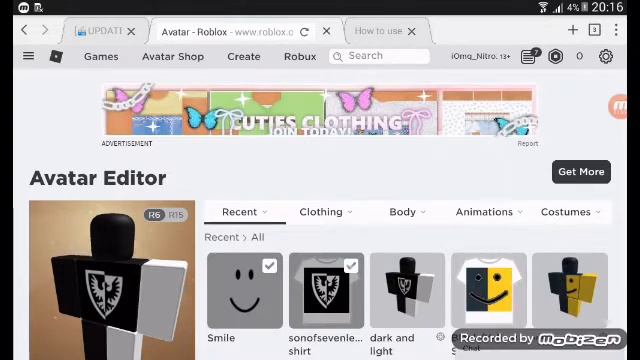Viewport: 640px width, 360px height.
Task: Click the Roblox logo home icon
Action: [x=56, y=56]
